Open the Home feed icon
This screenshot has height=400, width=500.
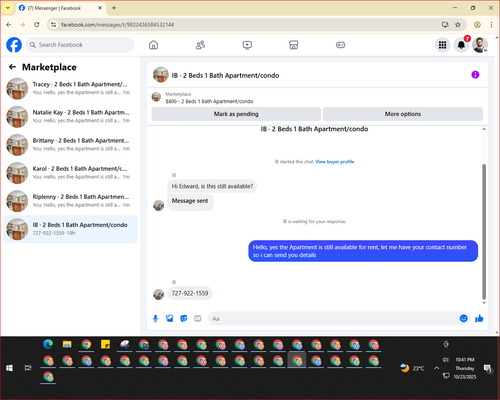153,45
